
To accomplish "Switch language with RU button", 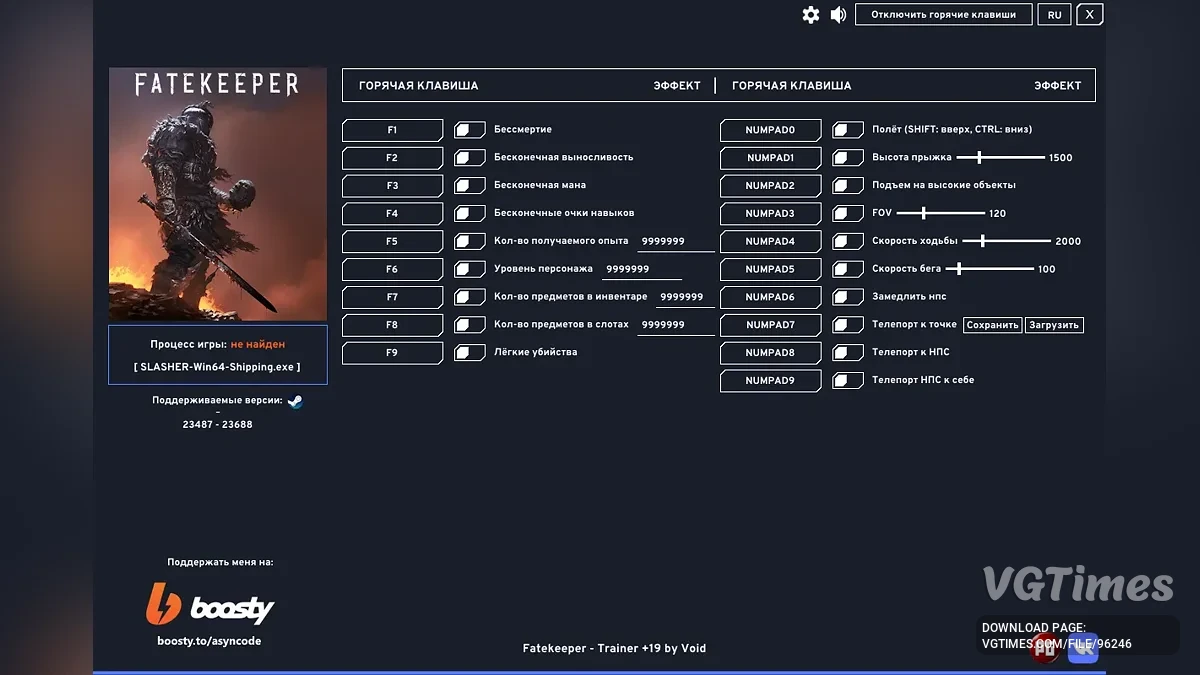I will point(1055,15).
